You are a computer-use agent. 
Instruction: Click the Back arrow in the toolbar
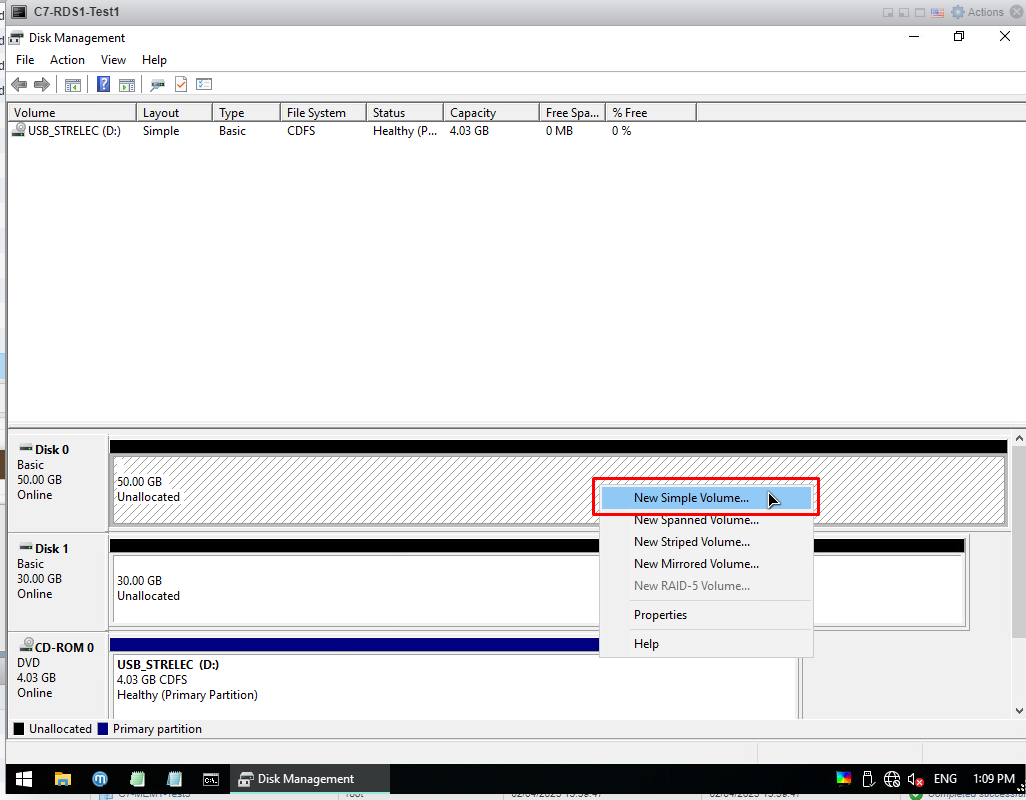pos(18,85)
